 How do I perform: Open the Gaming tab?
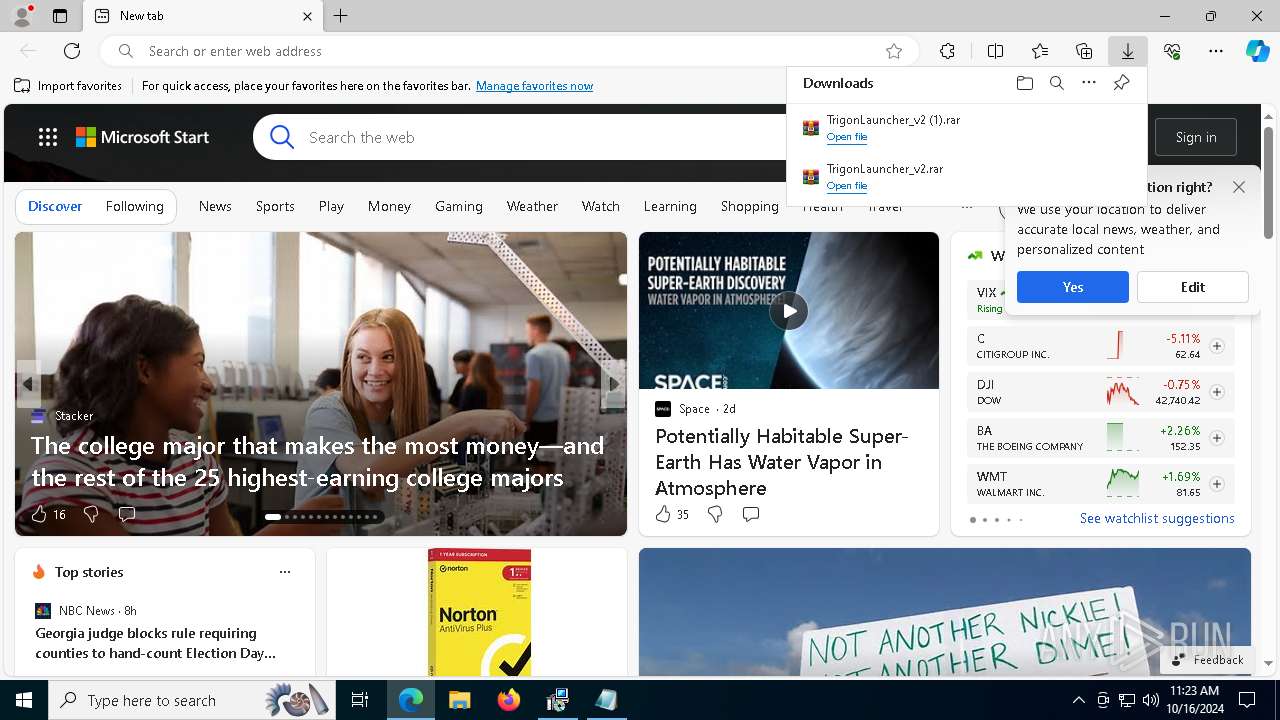click(x=459, y=206)
